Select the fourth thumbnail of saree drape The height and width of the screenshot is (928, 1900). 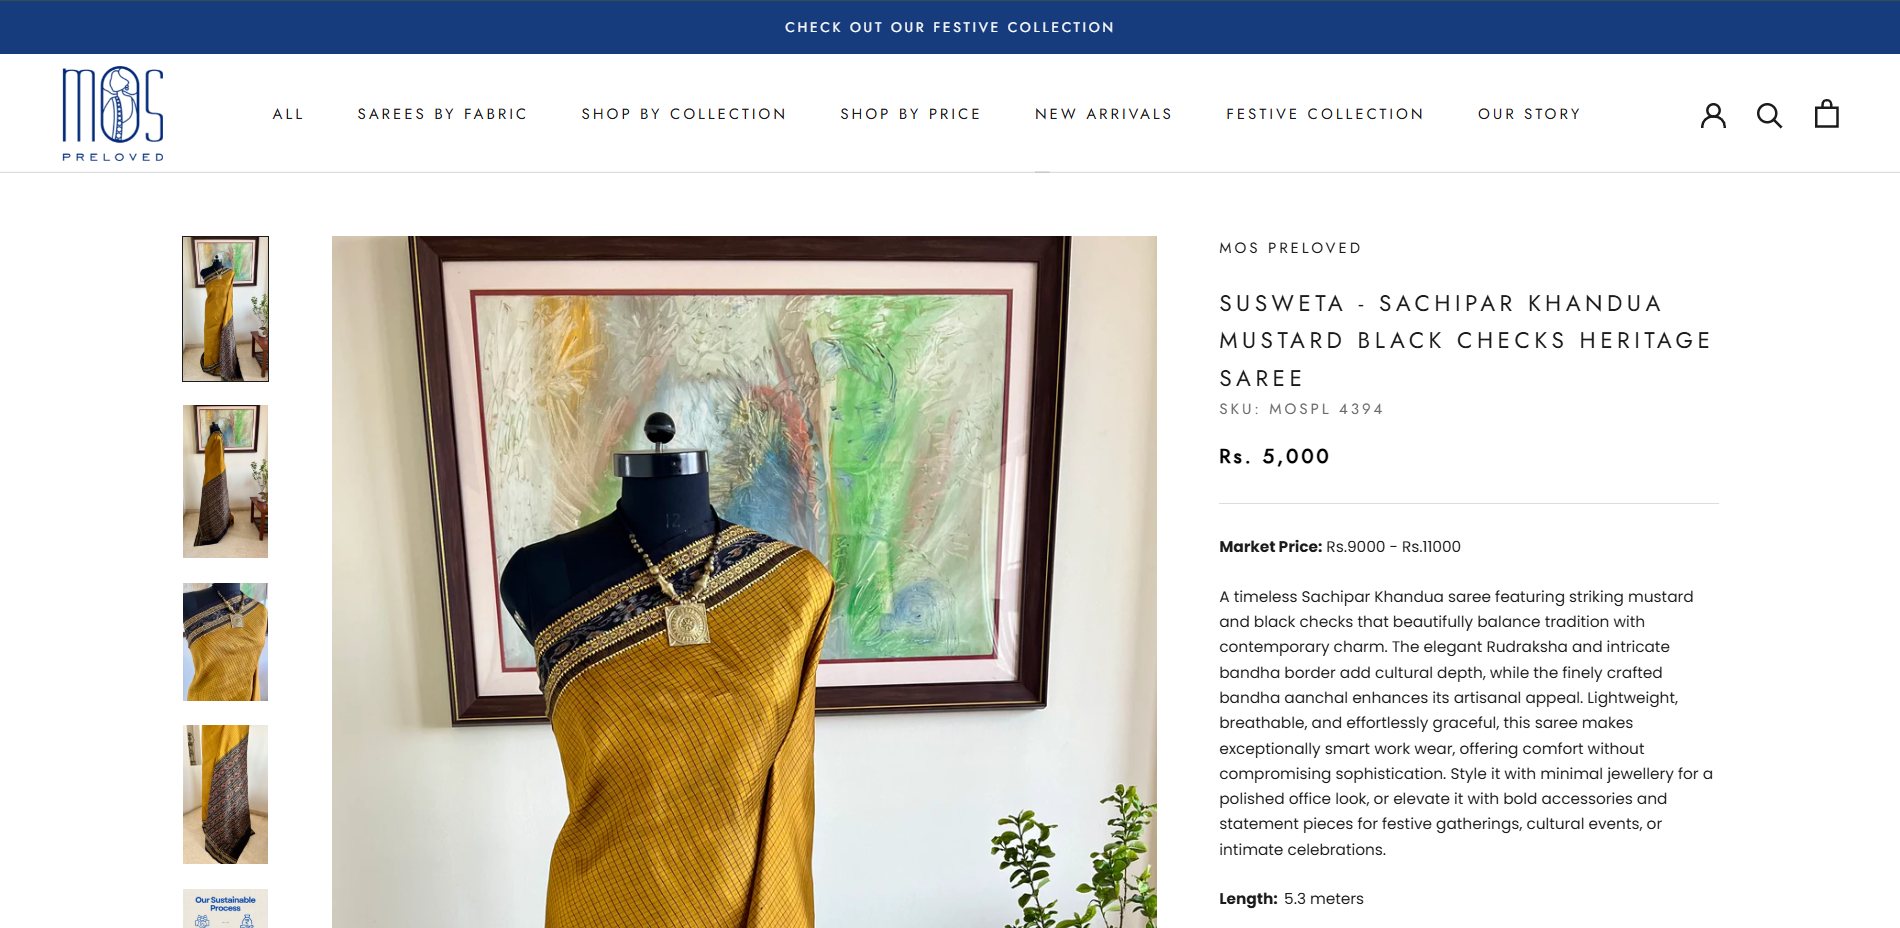pos(225,794)
